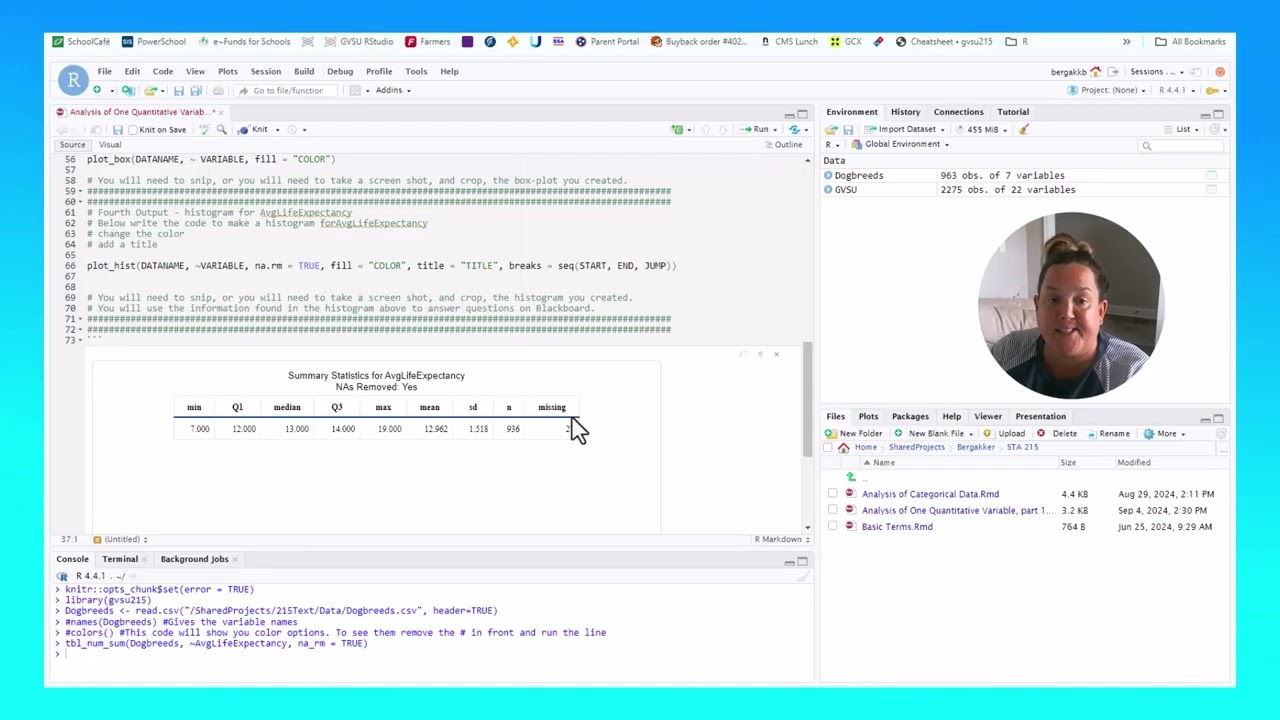
Task: Clear environment objects with broom icon
Action: click(1023, 129)
